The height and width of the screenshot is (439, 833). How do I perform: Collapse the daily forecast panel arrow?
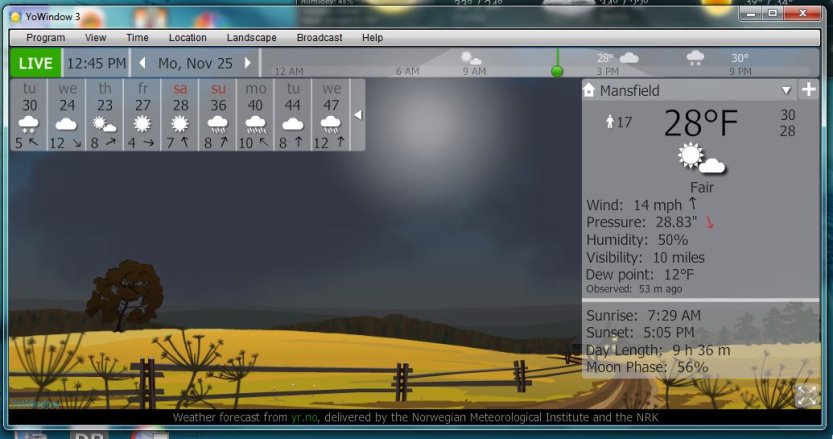pos(358,115)
